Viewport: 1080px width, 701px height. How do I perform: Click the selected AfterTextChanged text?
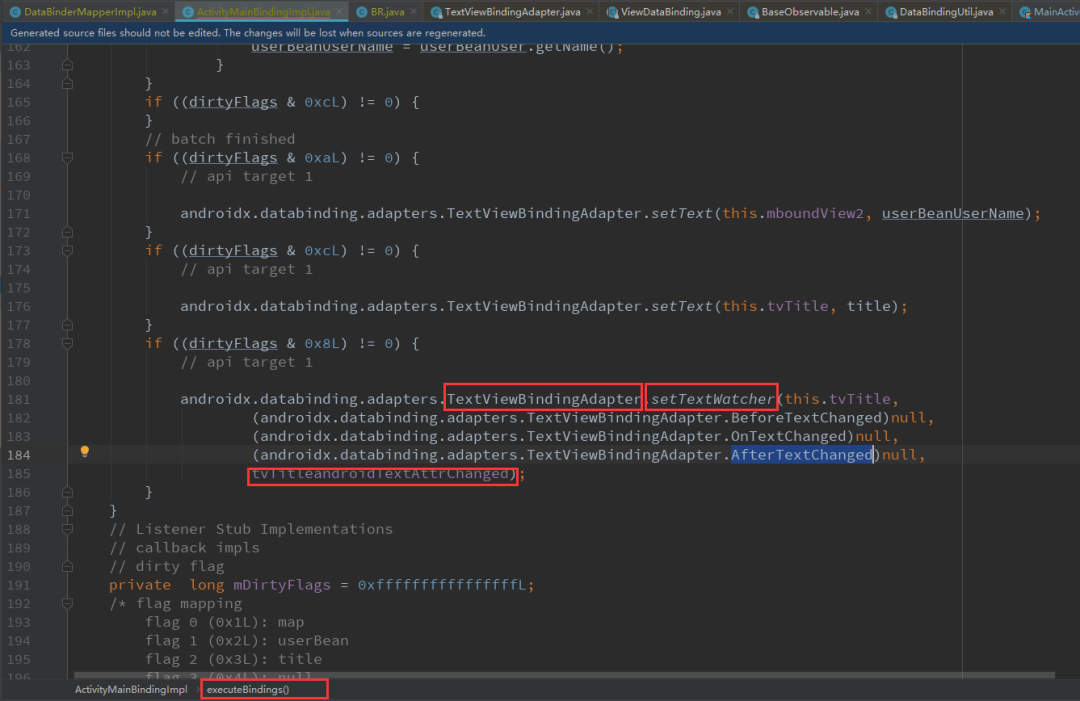(802, 454)
